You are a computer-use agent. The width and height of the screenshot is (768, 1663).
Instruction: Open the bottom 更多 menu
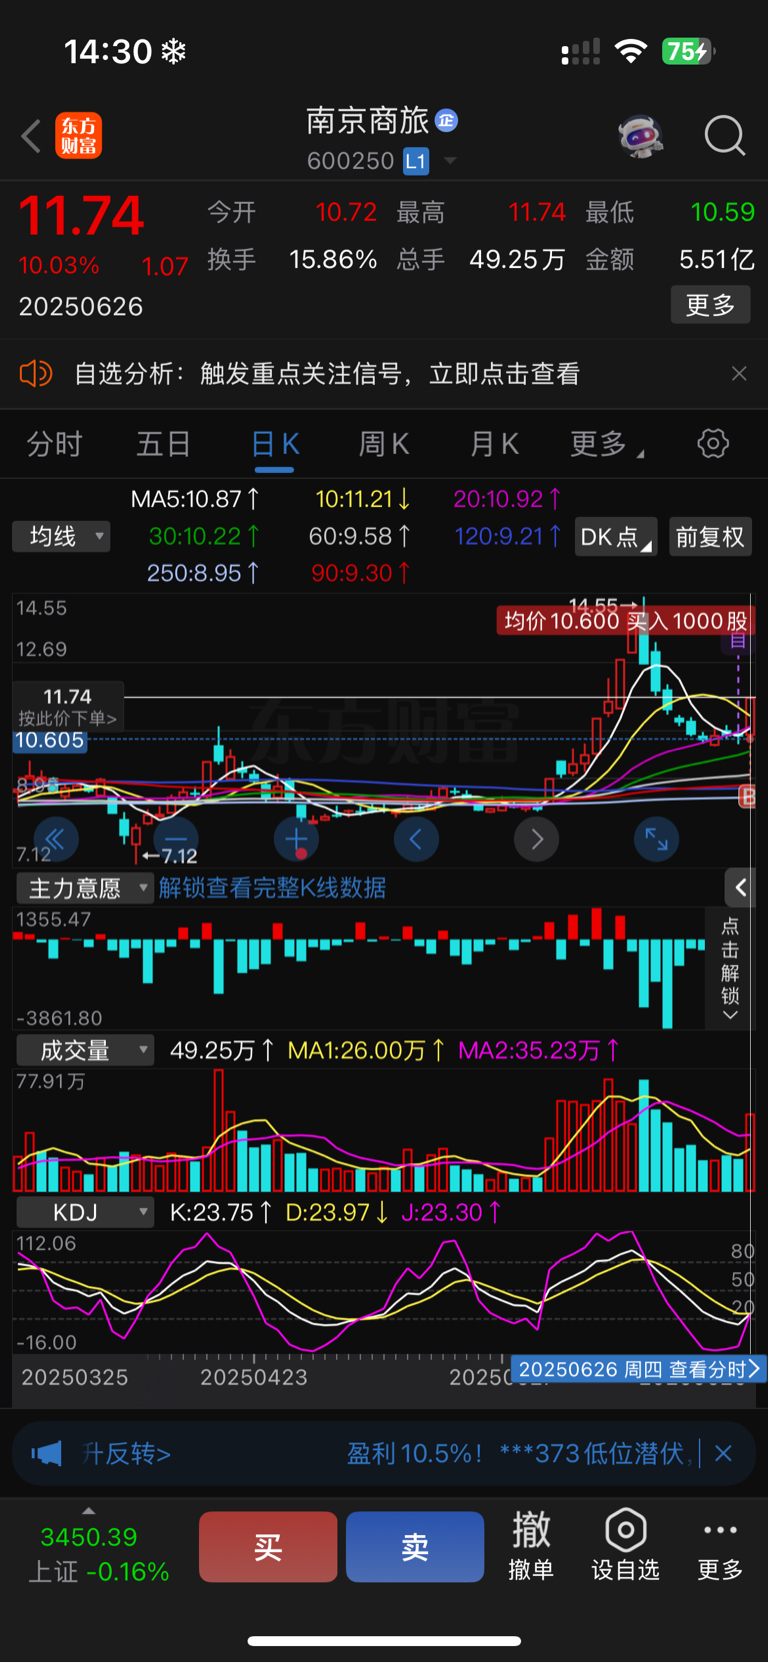720,1550
